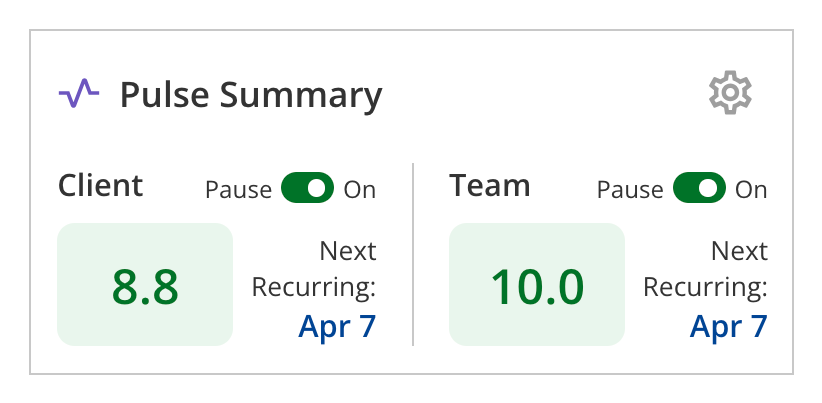Image resolution: width=822 pixels, height=403 pixels.
Task: Click Team's Next Recurring label
Action: pyautogui.click(x=706, y=269)
